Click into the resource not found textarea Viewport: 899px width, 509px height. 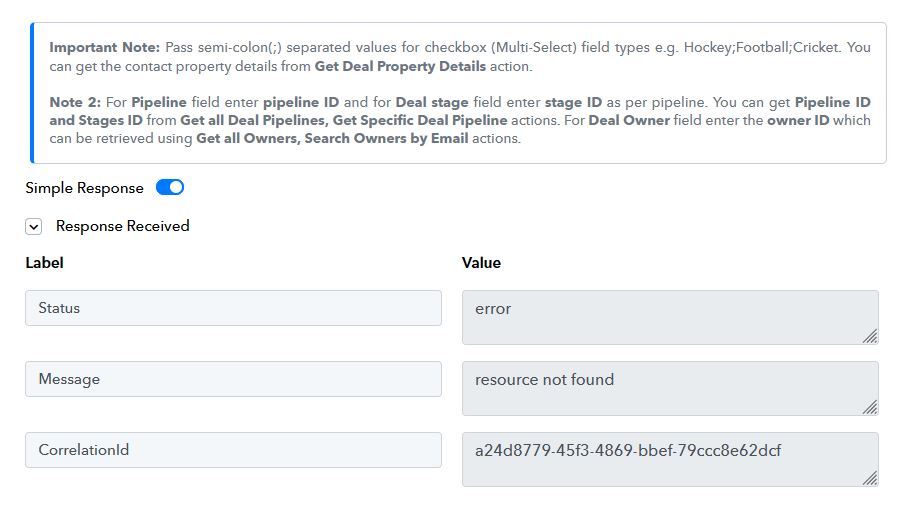point(670,388)
